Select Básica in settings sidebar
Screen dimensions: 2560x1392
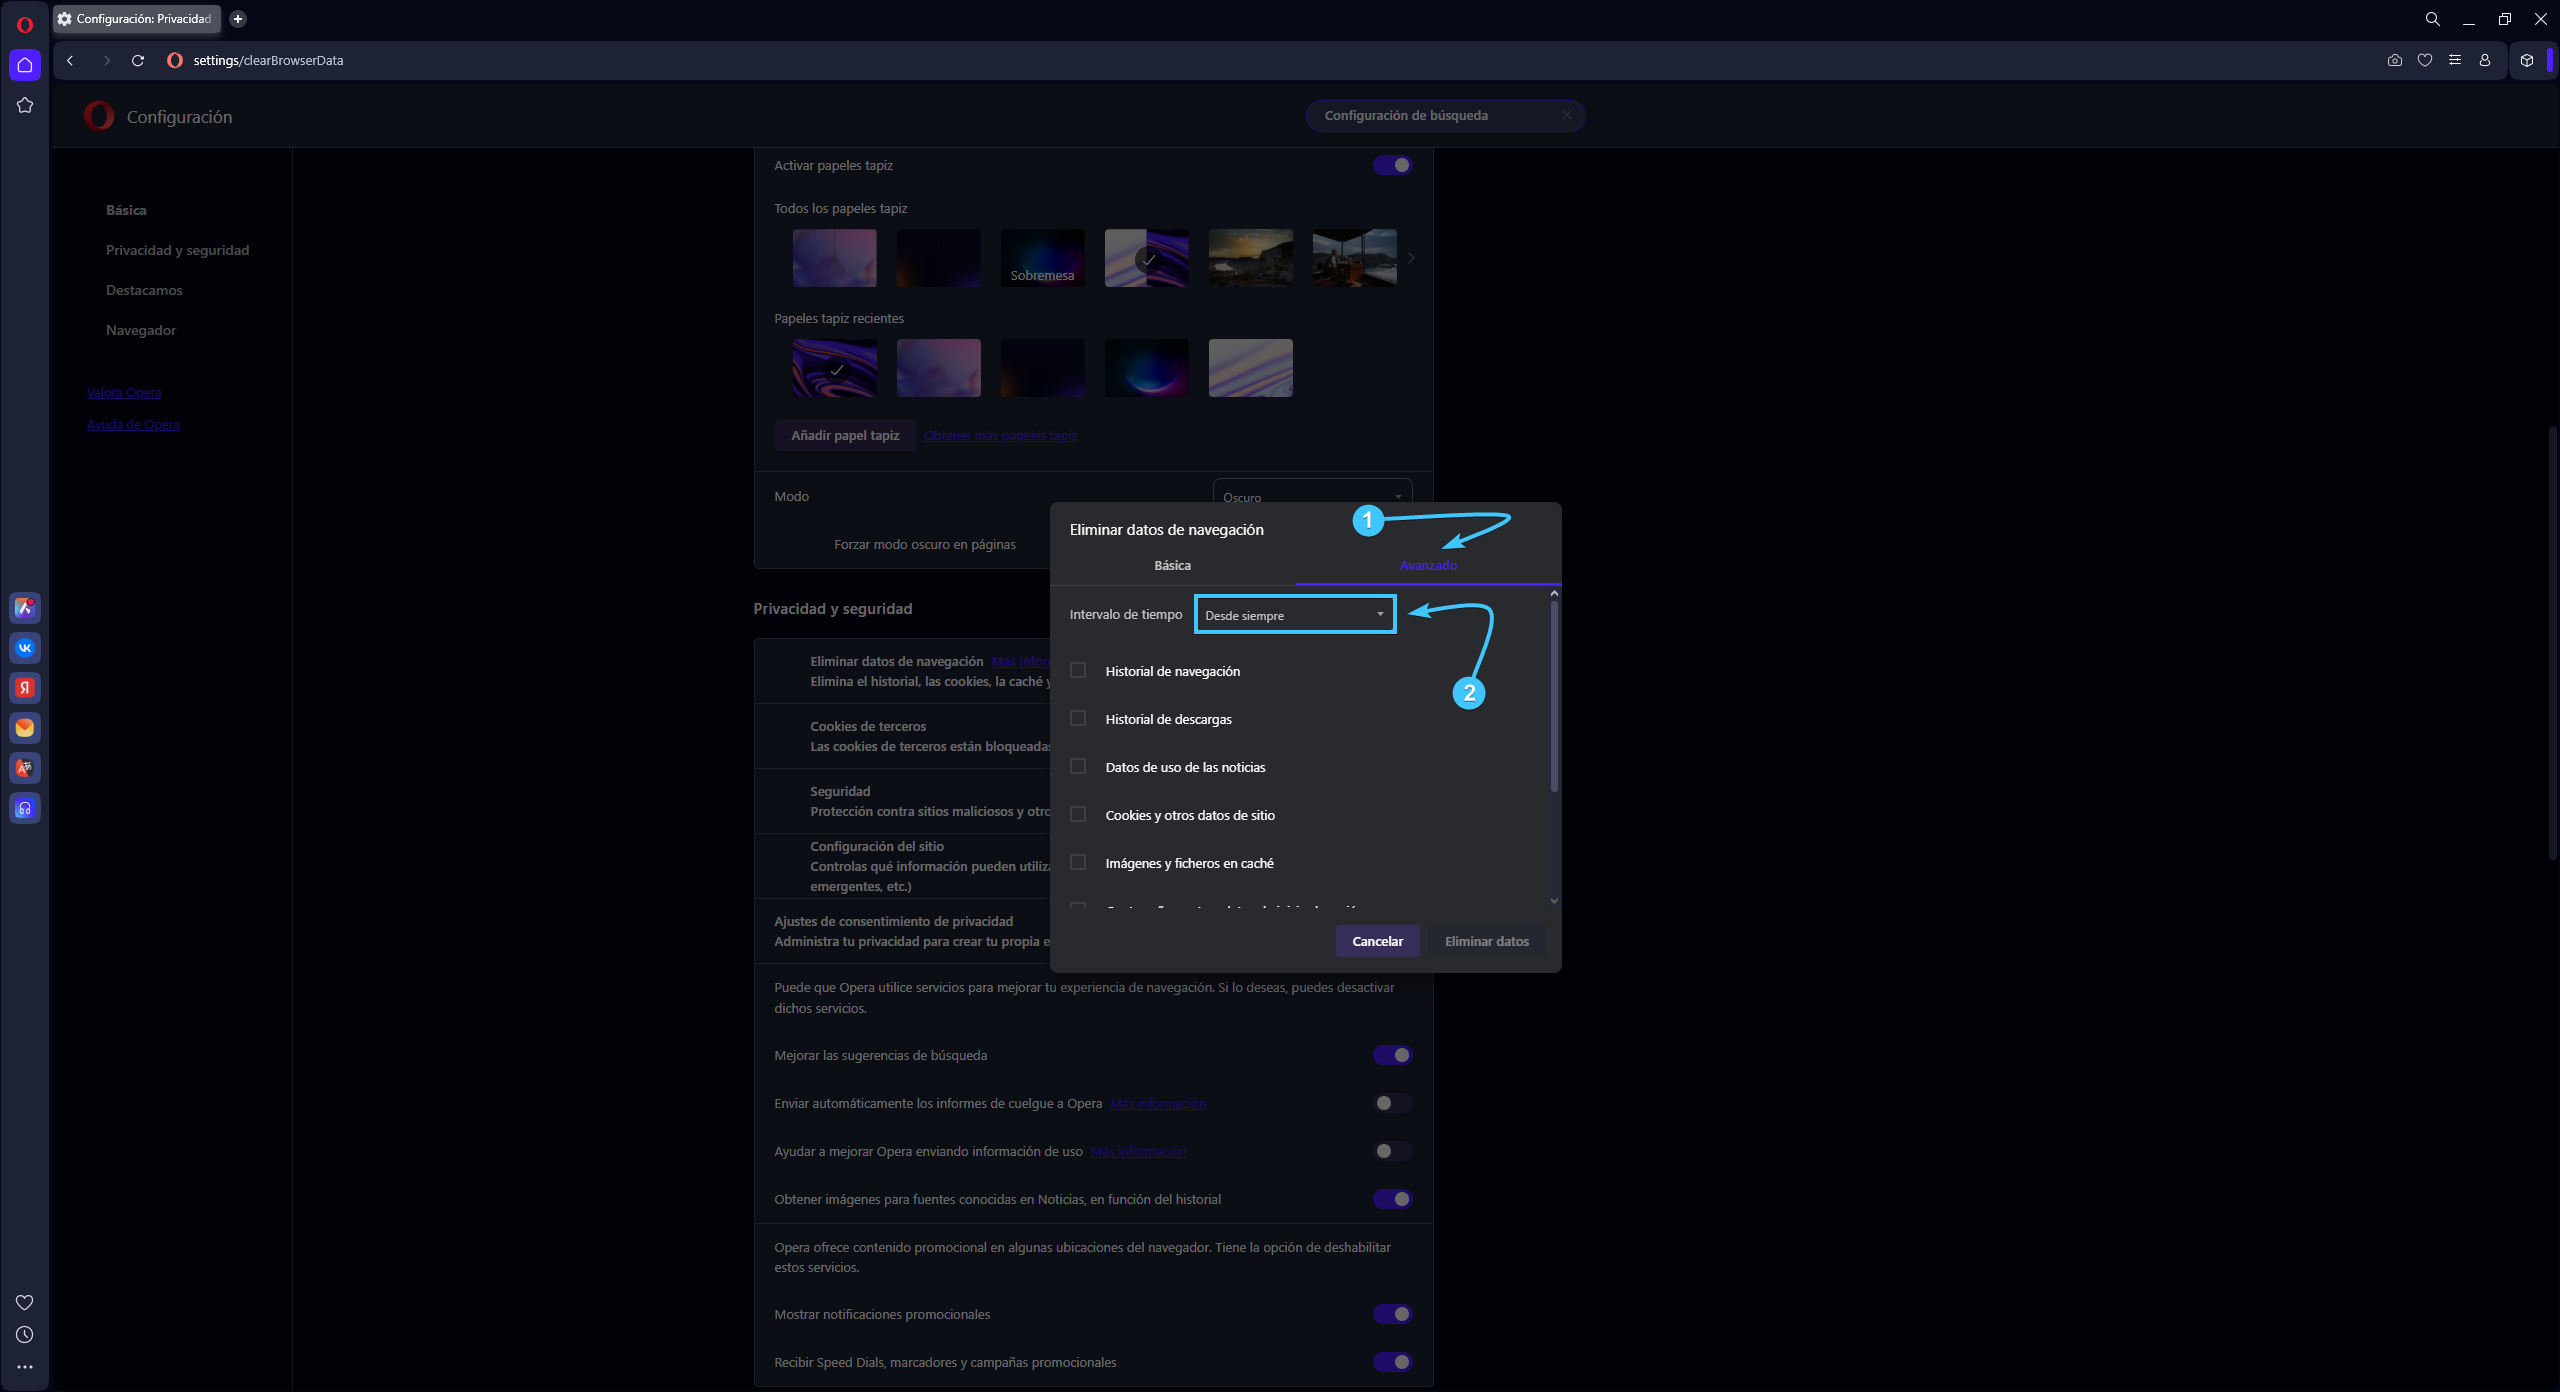coord(126,210)
